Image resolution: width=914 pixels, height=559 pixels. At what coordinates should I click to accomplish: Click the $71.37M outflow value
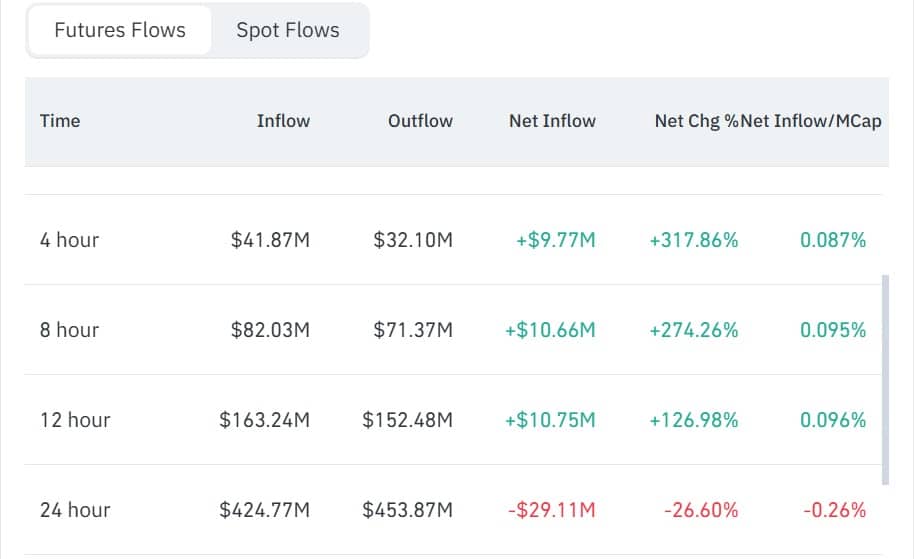click(x=413, y=330)
